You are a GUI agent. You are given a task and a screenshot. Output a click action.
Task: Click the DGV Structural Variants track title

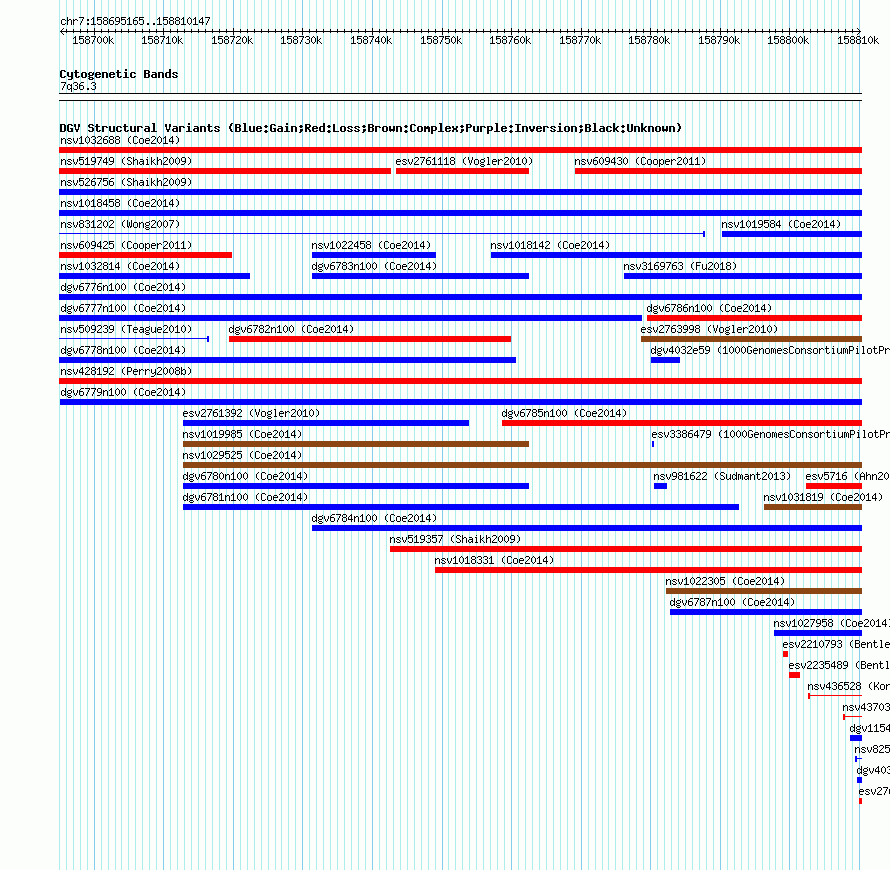pos(371,128)
